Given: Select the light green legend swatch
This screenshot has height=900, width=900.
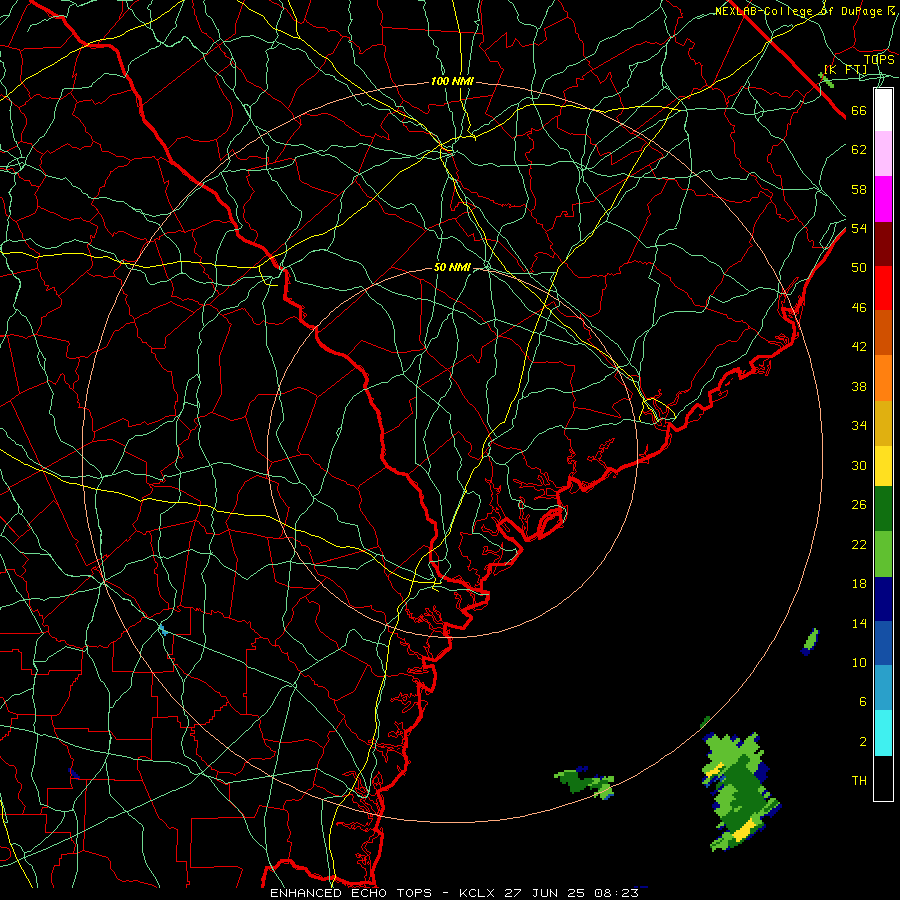Looking at the screenshot, I should 883,554.
